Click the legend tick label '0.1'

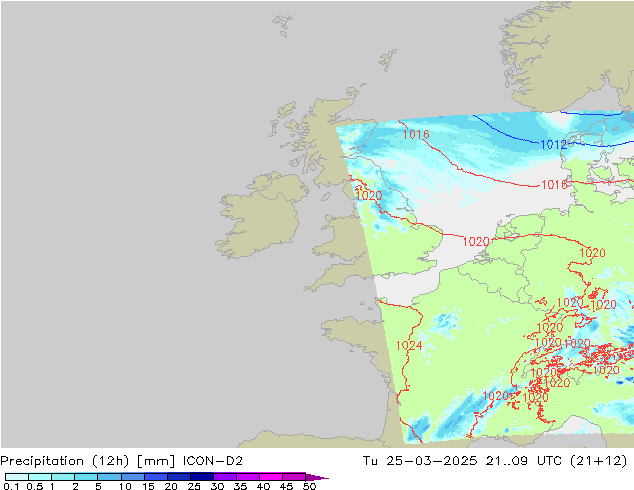point(11,486)
